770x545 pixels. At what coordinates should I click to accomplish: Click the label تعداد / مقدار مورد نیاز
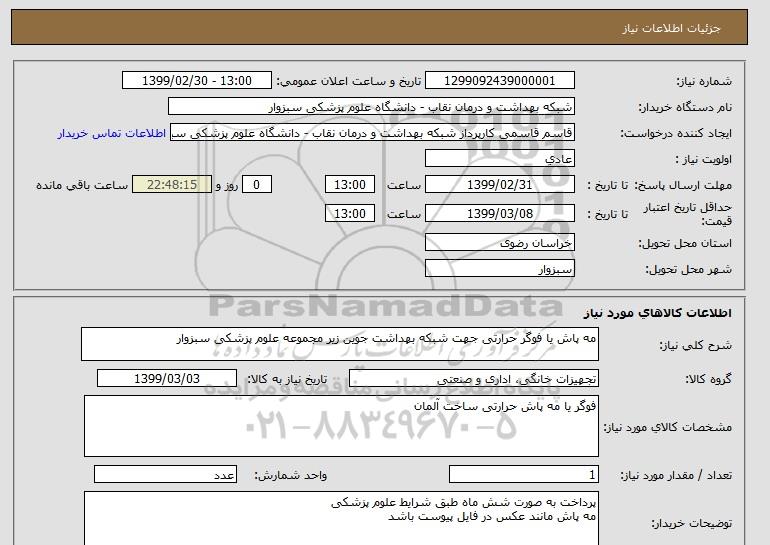(x=676, y=475)
